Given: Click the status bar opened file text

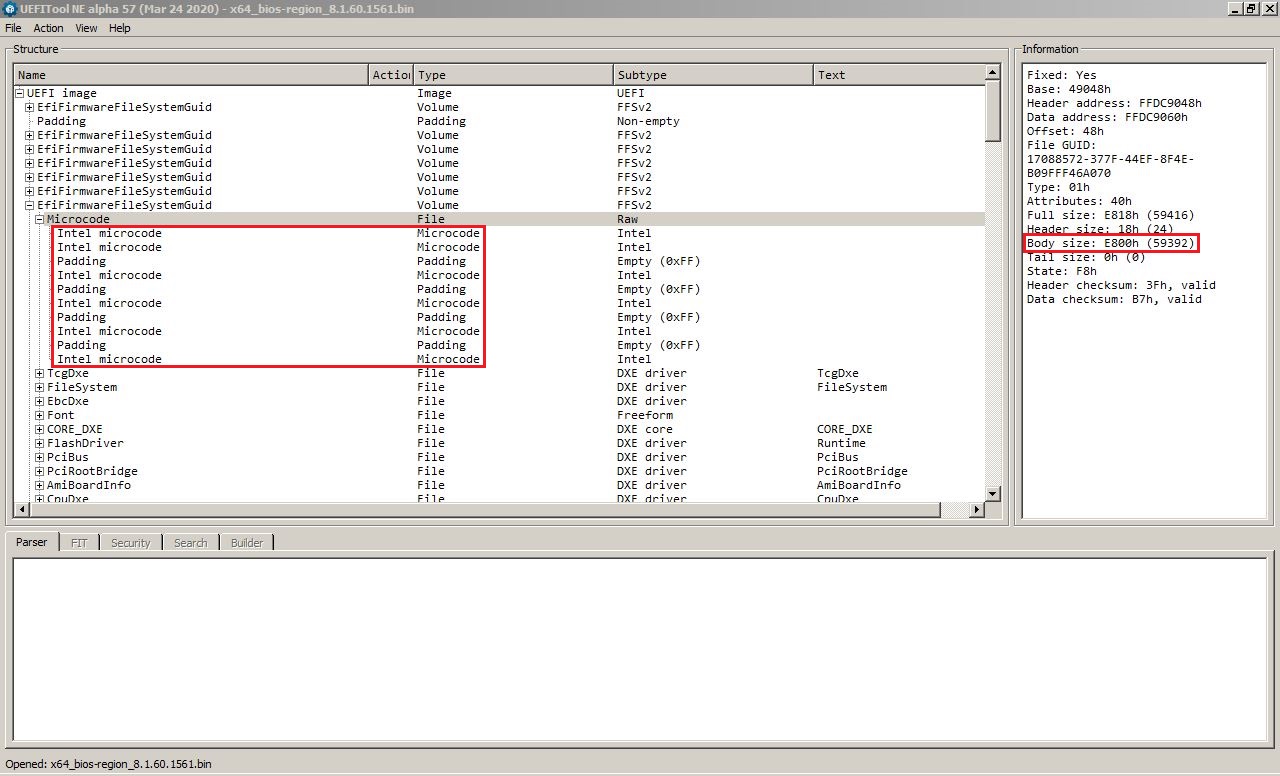Looking at the screenshot, I should pos(108,764).
